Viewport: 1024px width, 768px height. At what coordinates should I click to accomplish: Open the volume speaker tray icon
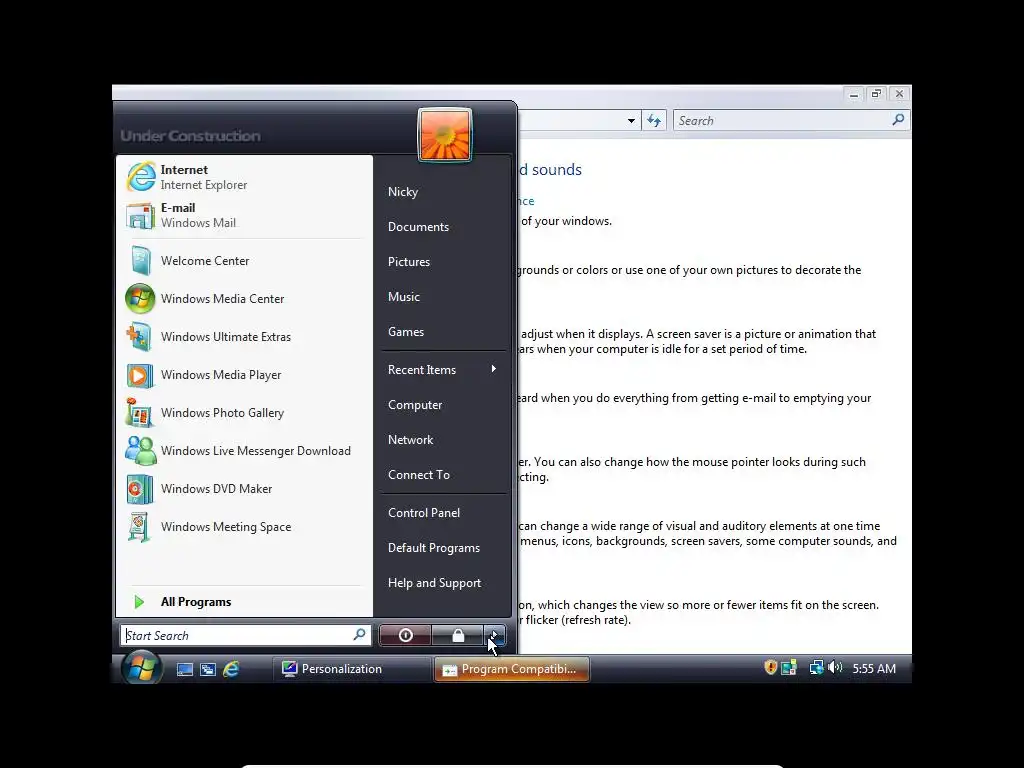tap(835, 667)
